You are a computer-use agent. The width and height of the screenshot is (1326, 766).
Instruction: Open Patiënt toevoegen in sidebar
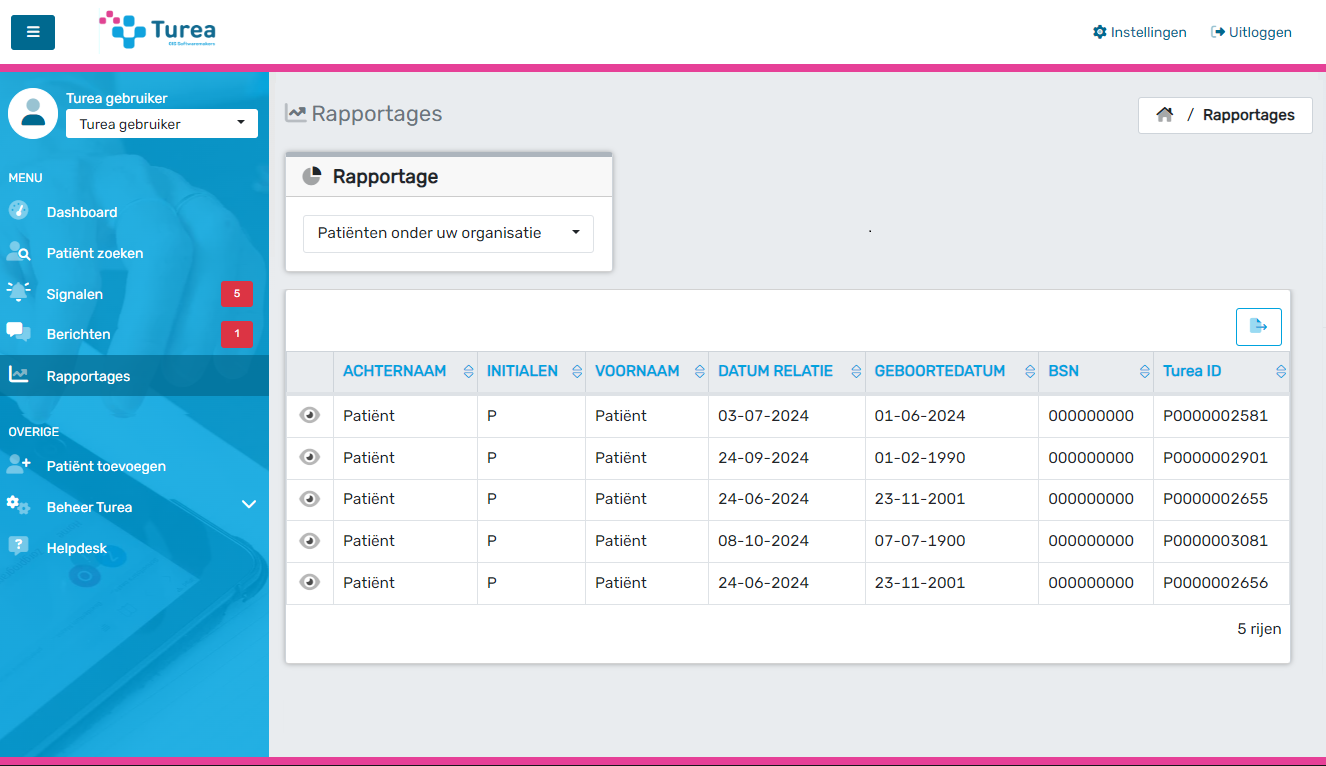pos(134,466)
